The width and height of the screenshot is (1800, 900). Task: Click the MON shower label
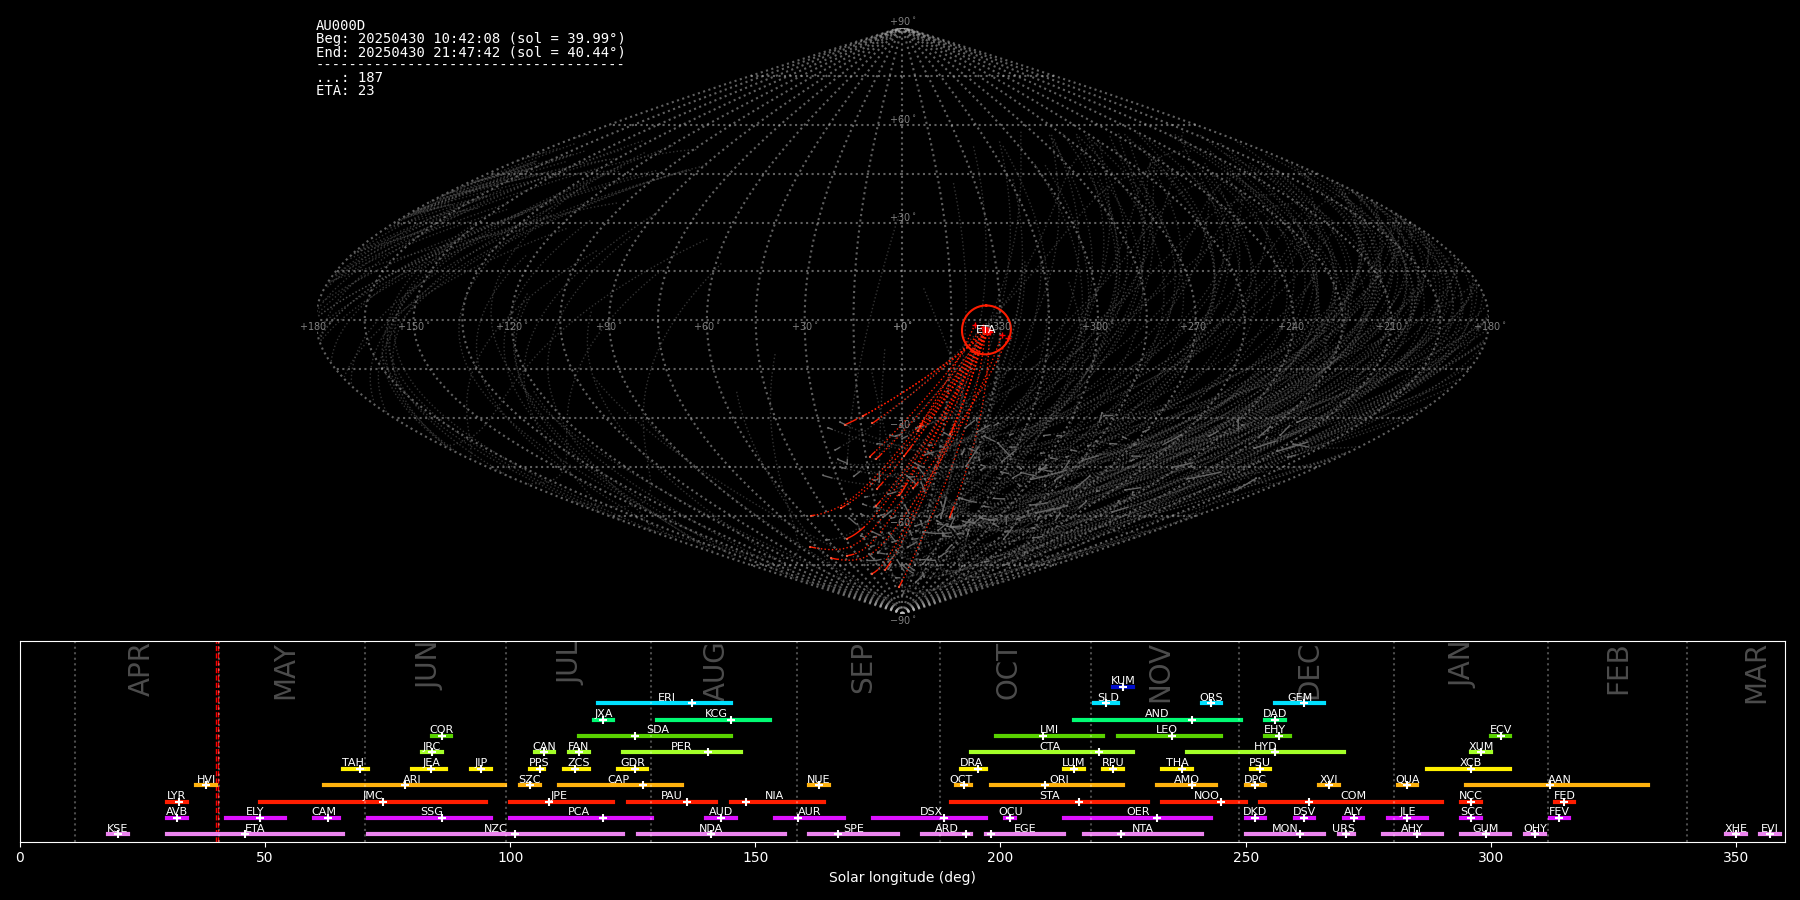tap(1285, 829)
